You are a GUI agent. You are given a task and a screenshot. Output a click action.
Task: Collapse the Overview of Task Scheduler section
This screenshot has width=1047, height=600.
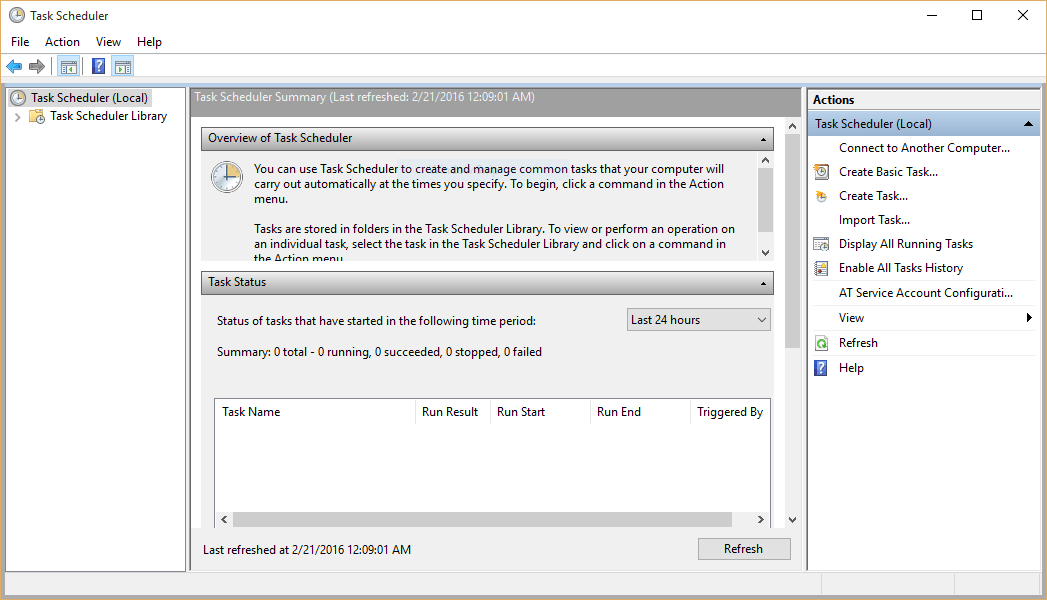pos(764,139)
